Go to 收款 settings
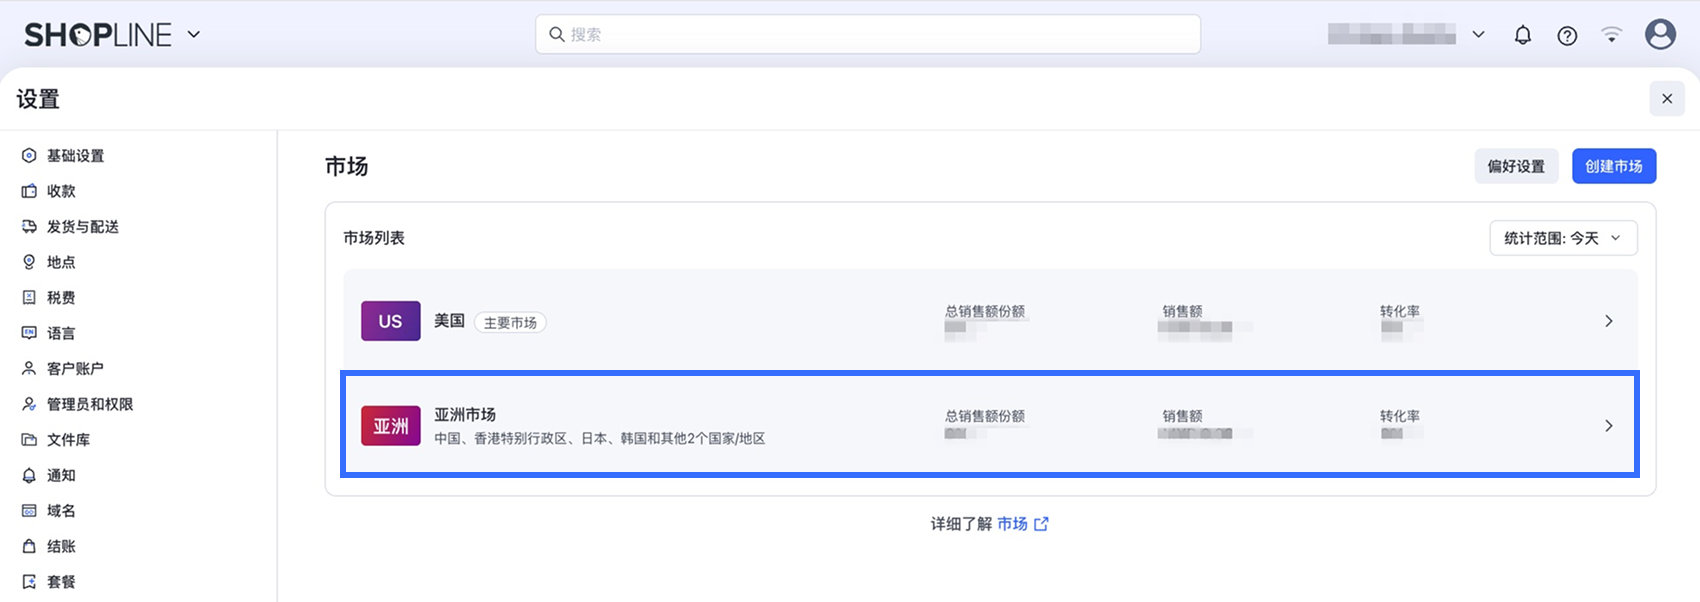This screenshot has height=602, width=1700. (61, 191)
